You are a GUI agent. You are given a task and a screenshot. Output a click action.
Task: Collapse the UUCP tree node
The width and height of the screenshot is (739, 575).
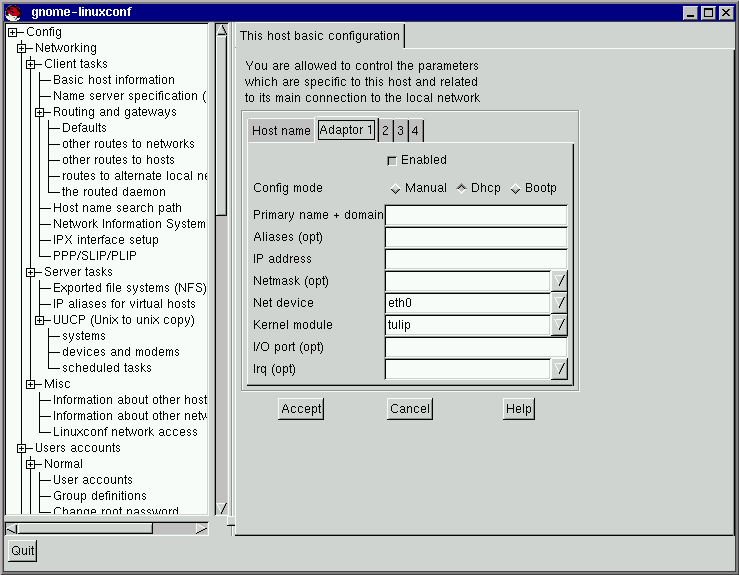point(40,320)
